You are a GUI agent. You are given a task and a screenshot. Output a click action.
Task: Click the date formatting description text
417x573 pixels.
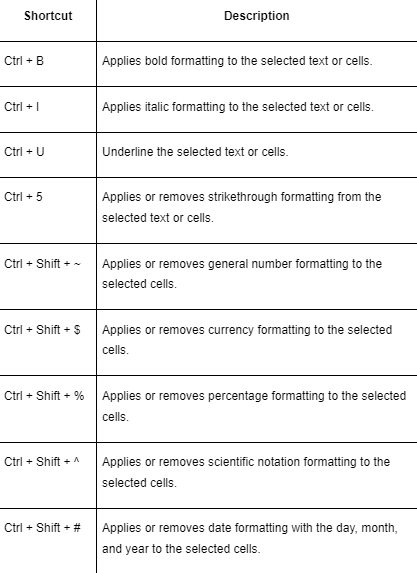pyautogui.click(x=250, y=538)
